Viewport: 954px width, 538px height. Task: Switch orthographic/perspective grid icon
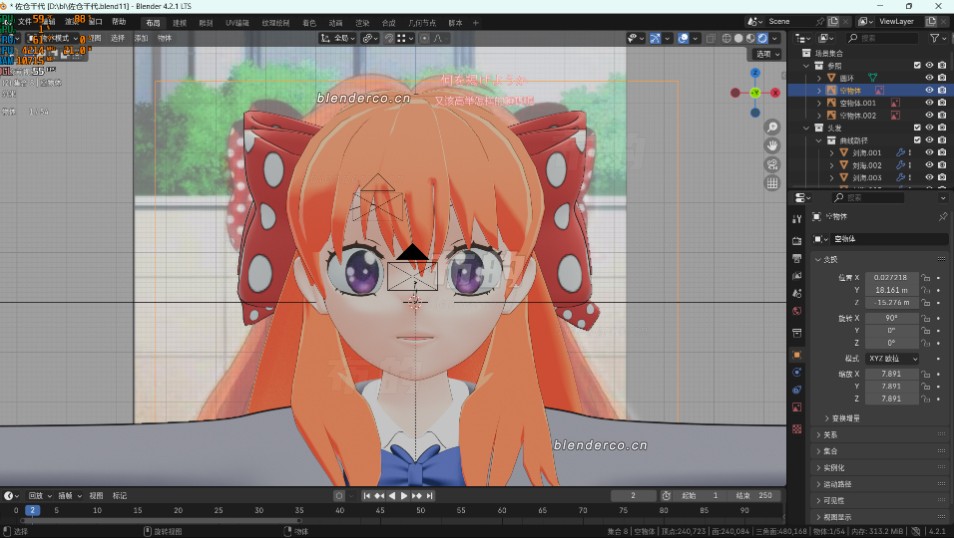click(772, 183)
